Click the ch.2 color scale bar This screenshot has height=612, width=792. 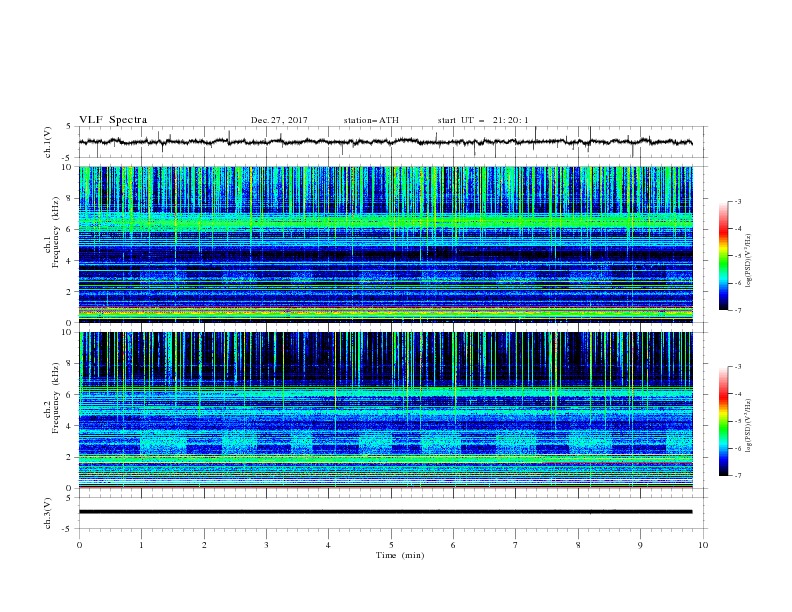pos(723,421)
